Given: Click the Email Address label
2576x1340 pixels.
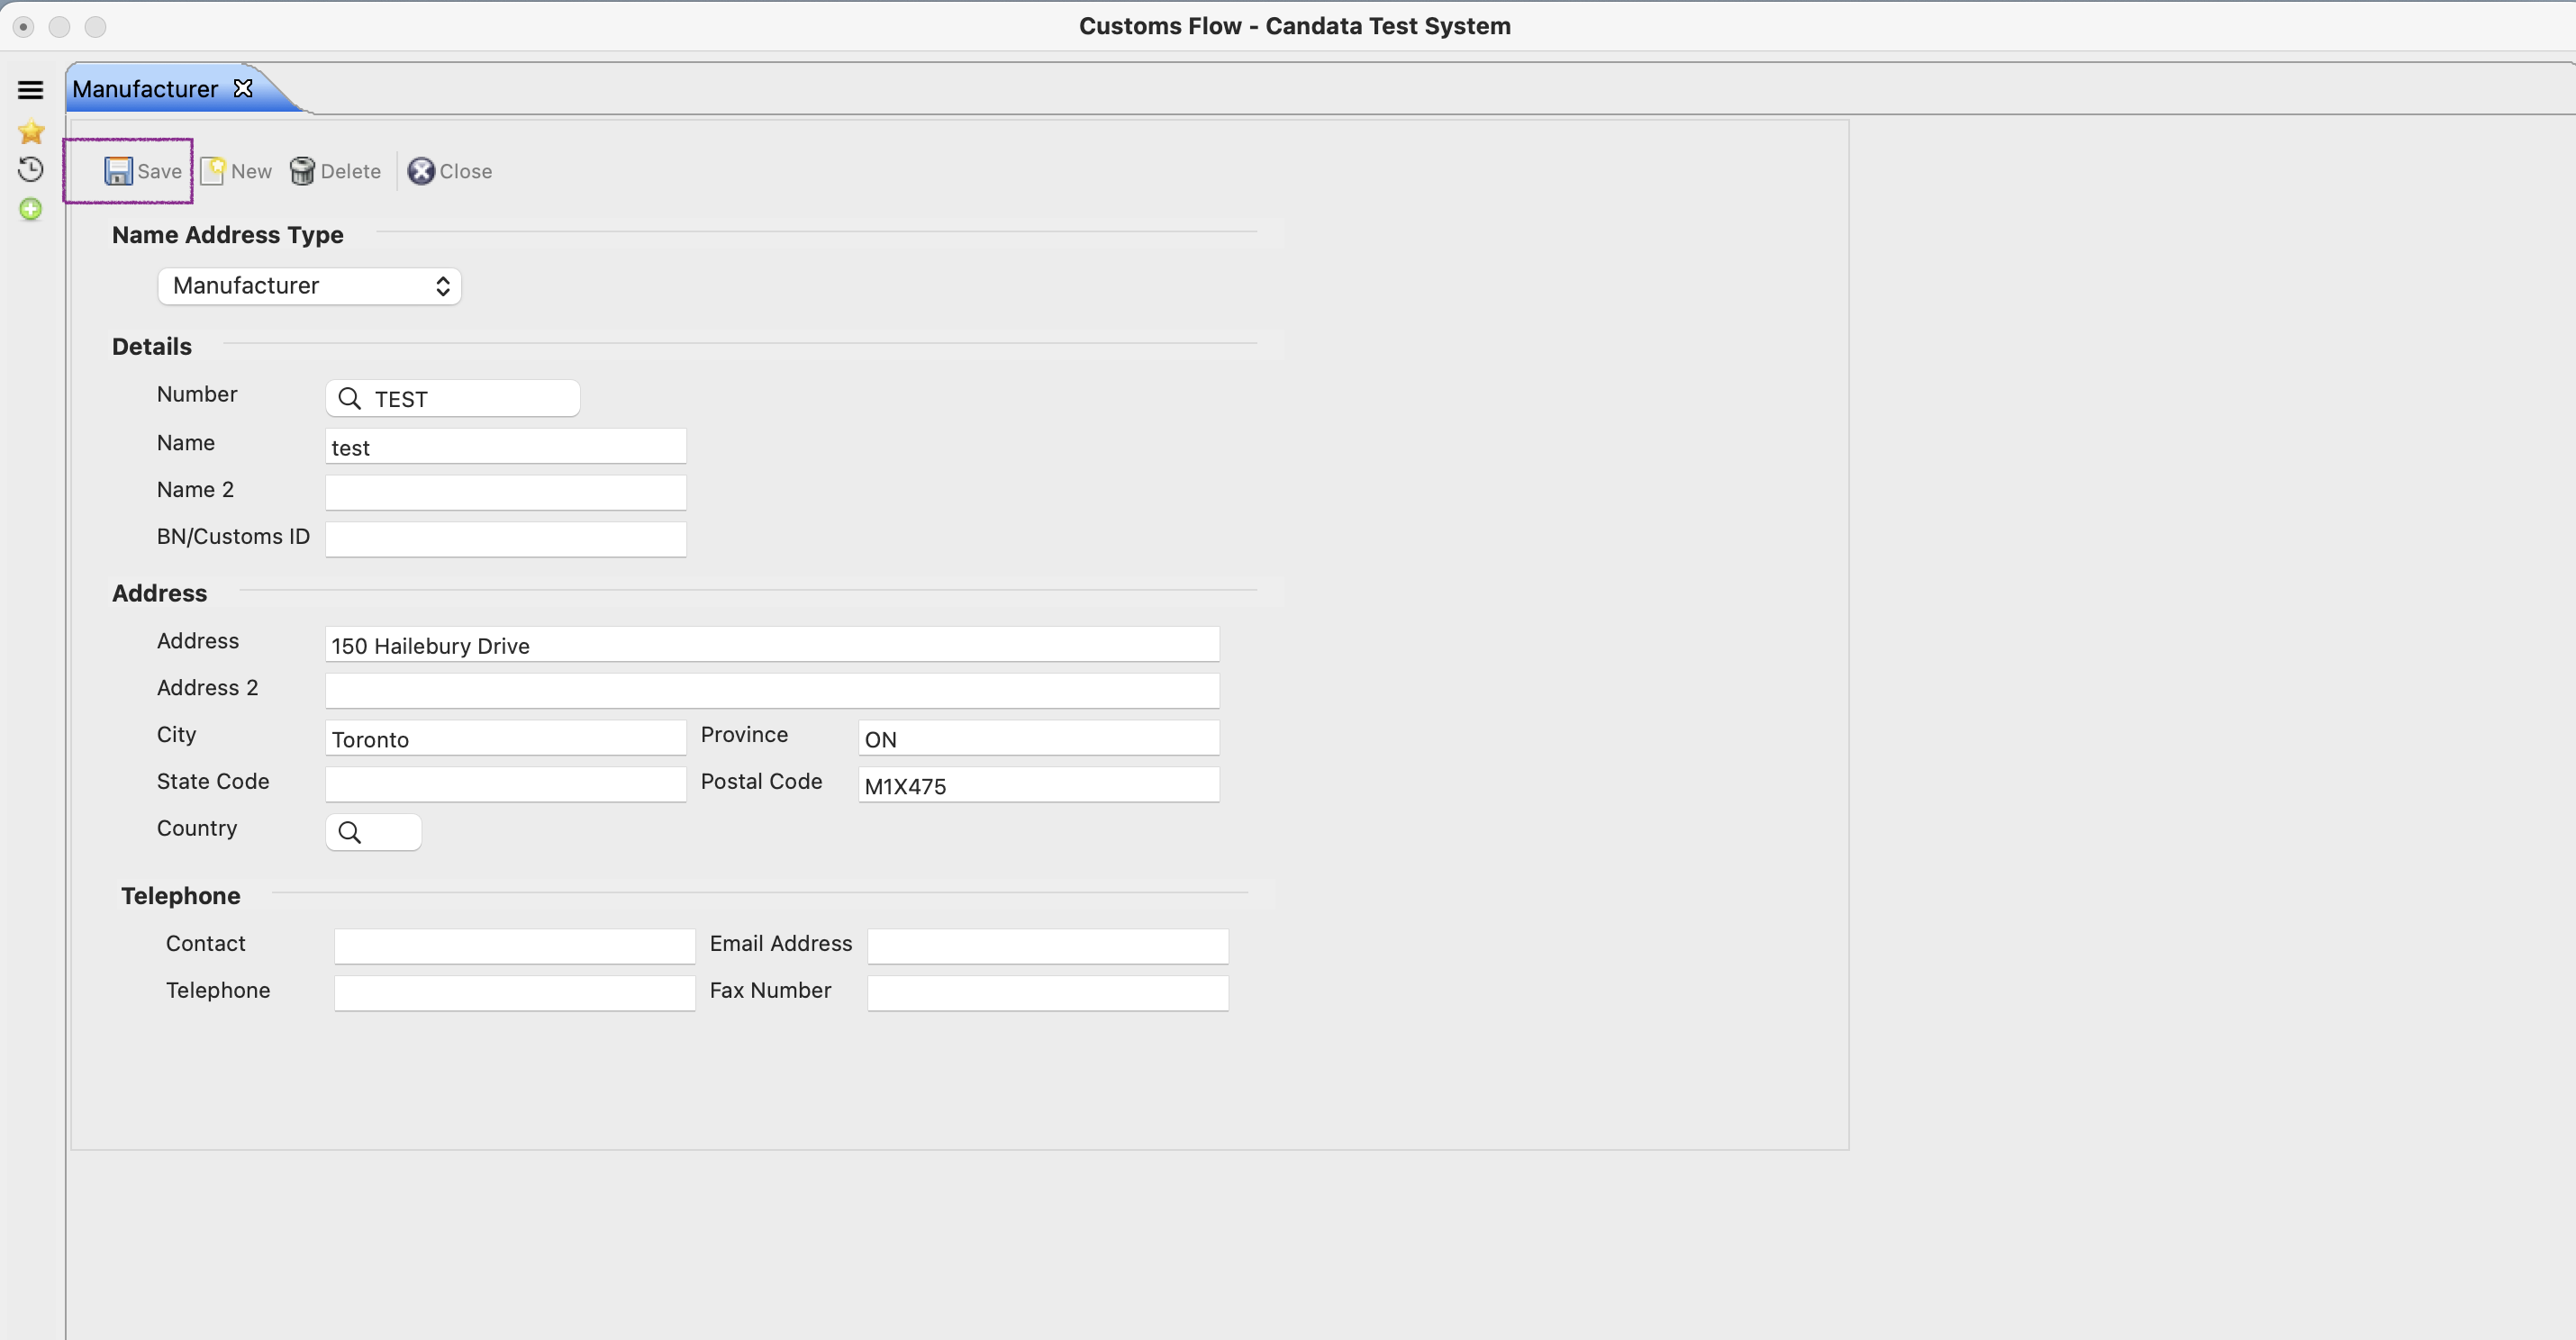Looking at the screenshot, I should coord(781,943).
